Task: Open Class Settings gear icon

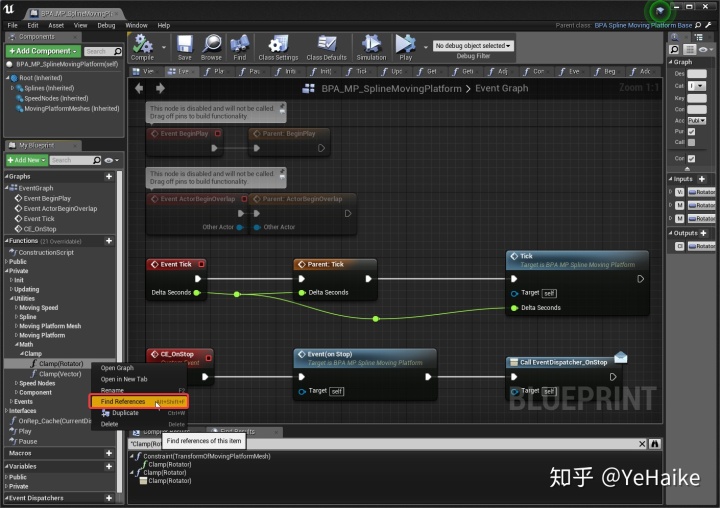Action: tap(278, 44)
